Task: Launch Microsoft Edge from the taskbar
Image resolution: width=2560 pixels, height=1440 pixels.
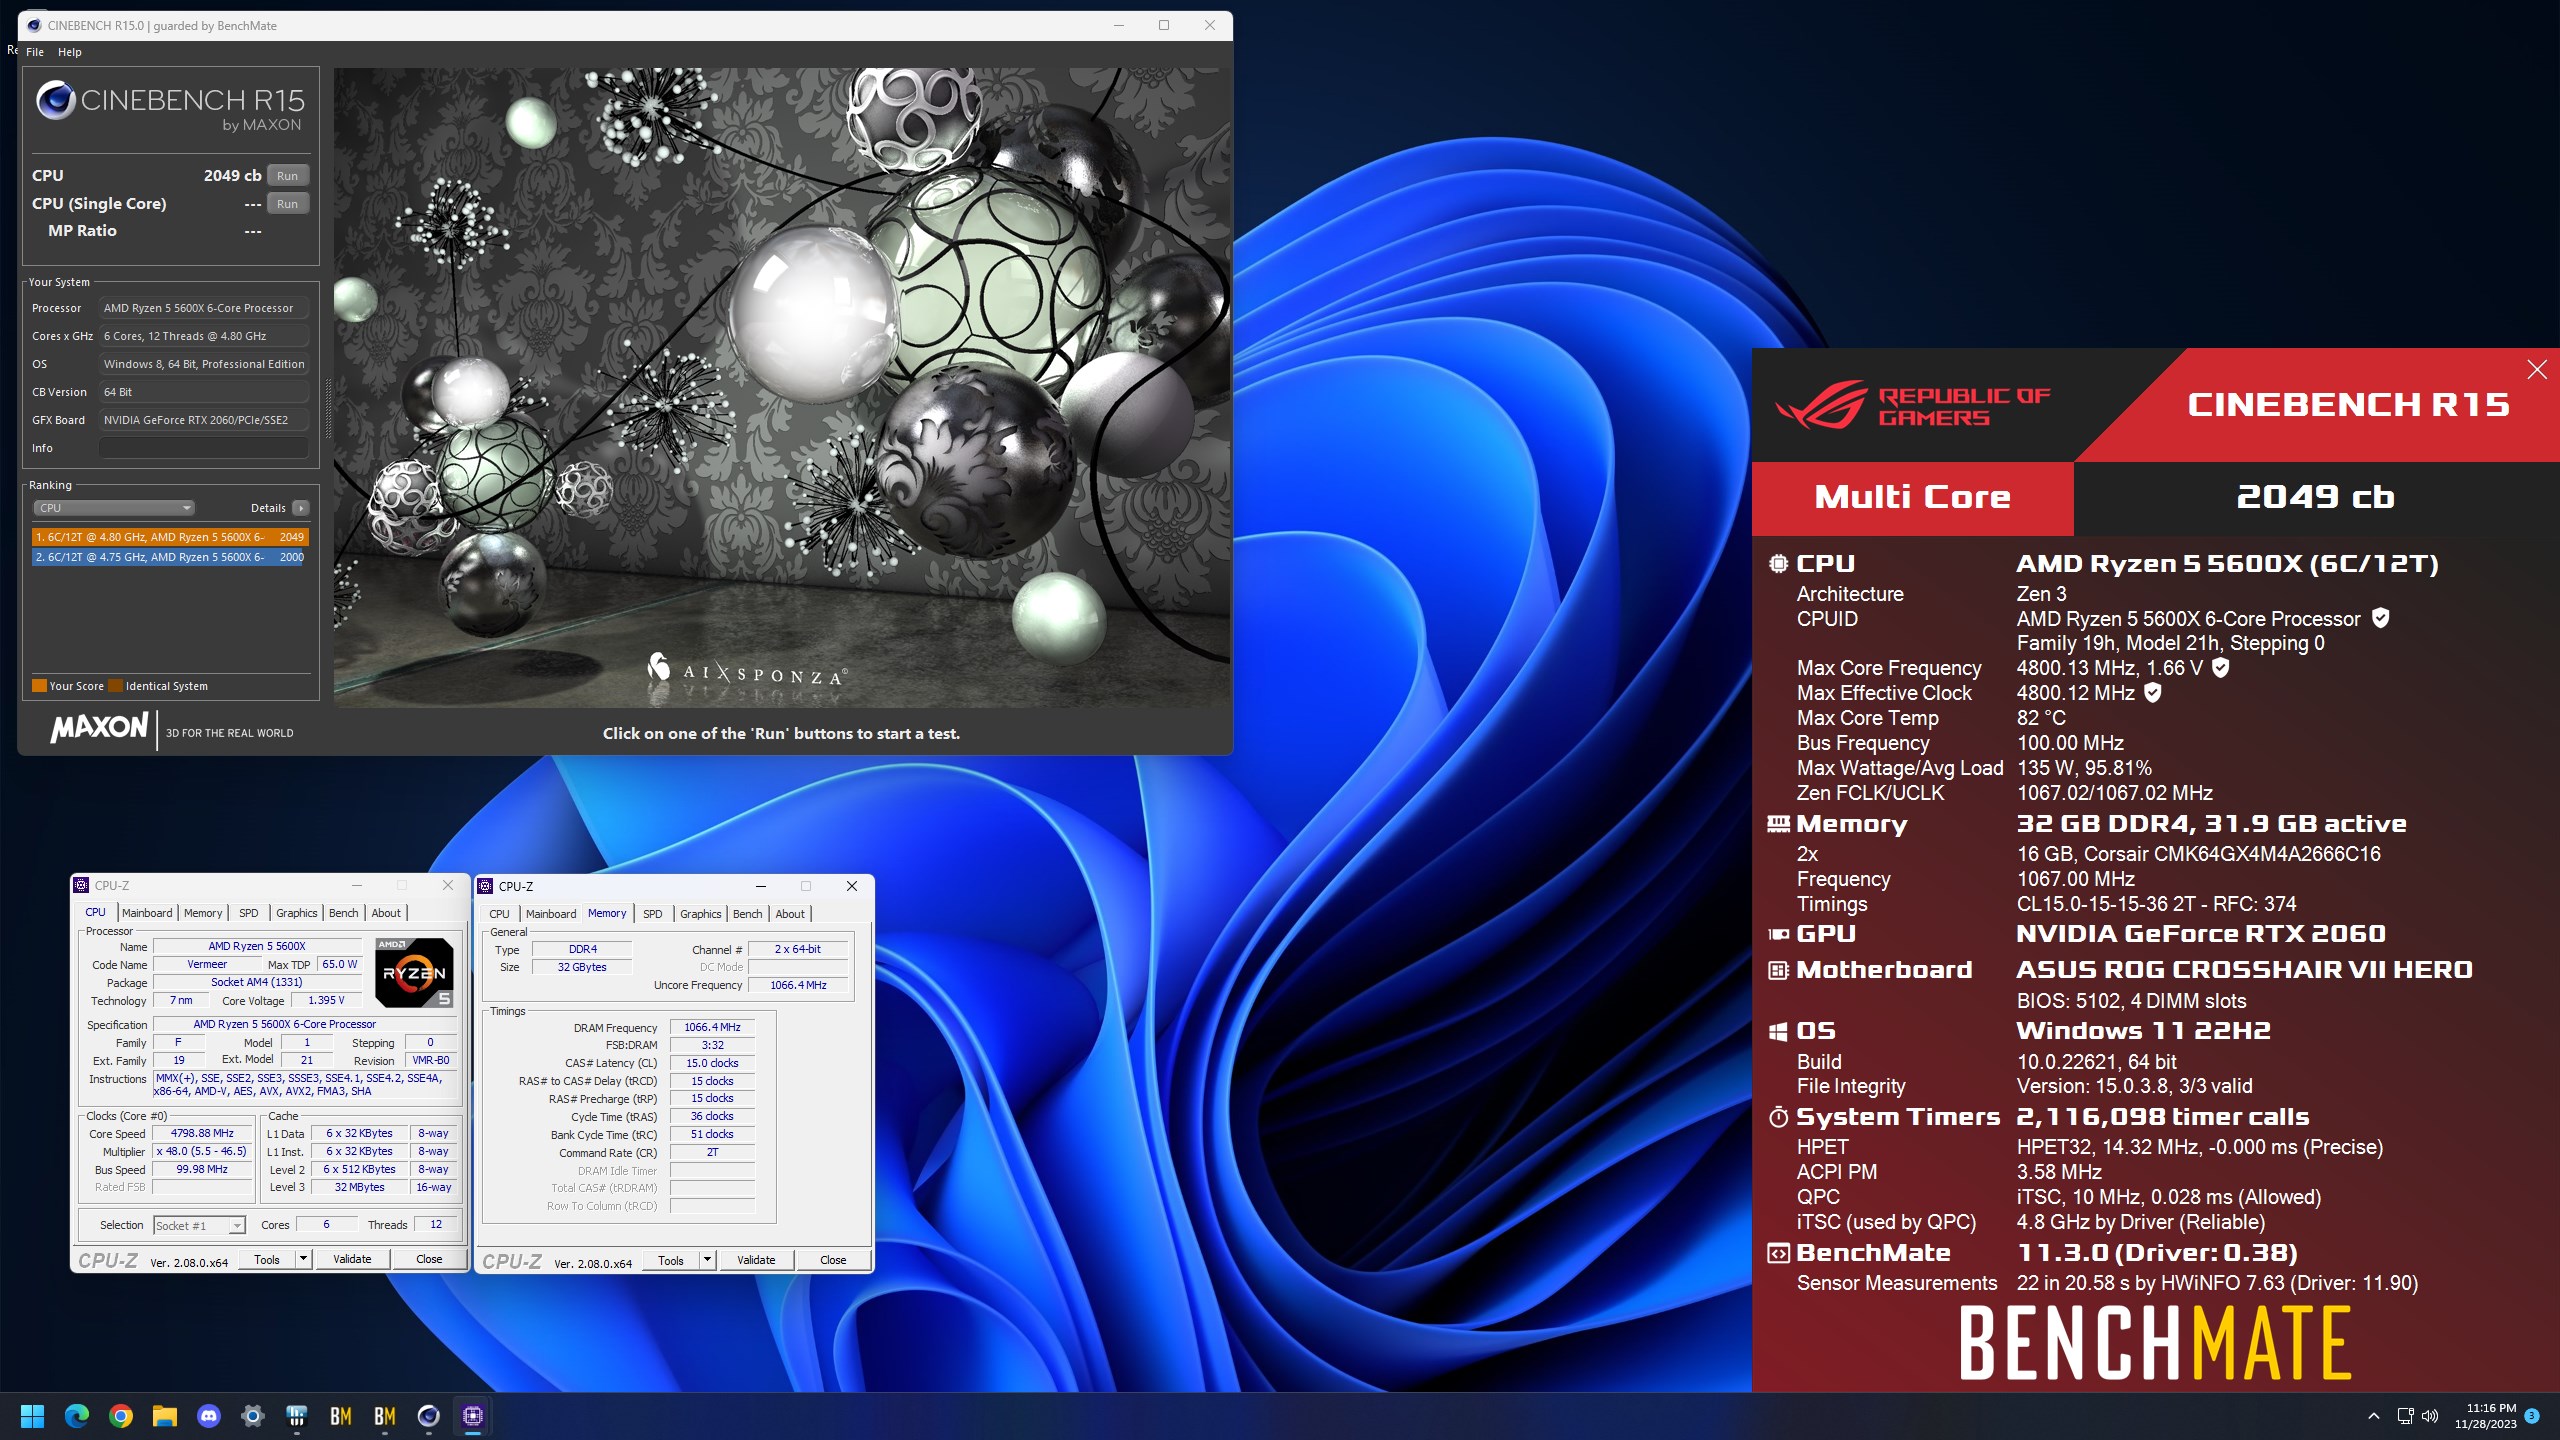Action: pos(76,1416)
